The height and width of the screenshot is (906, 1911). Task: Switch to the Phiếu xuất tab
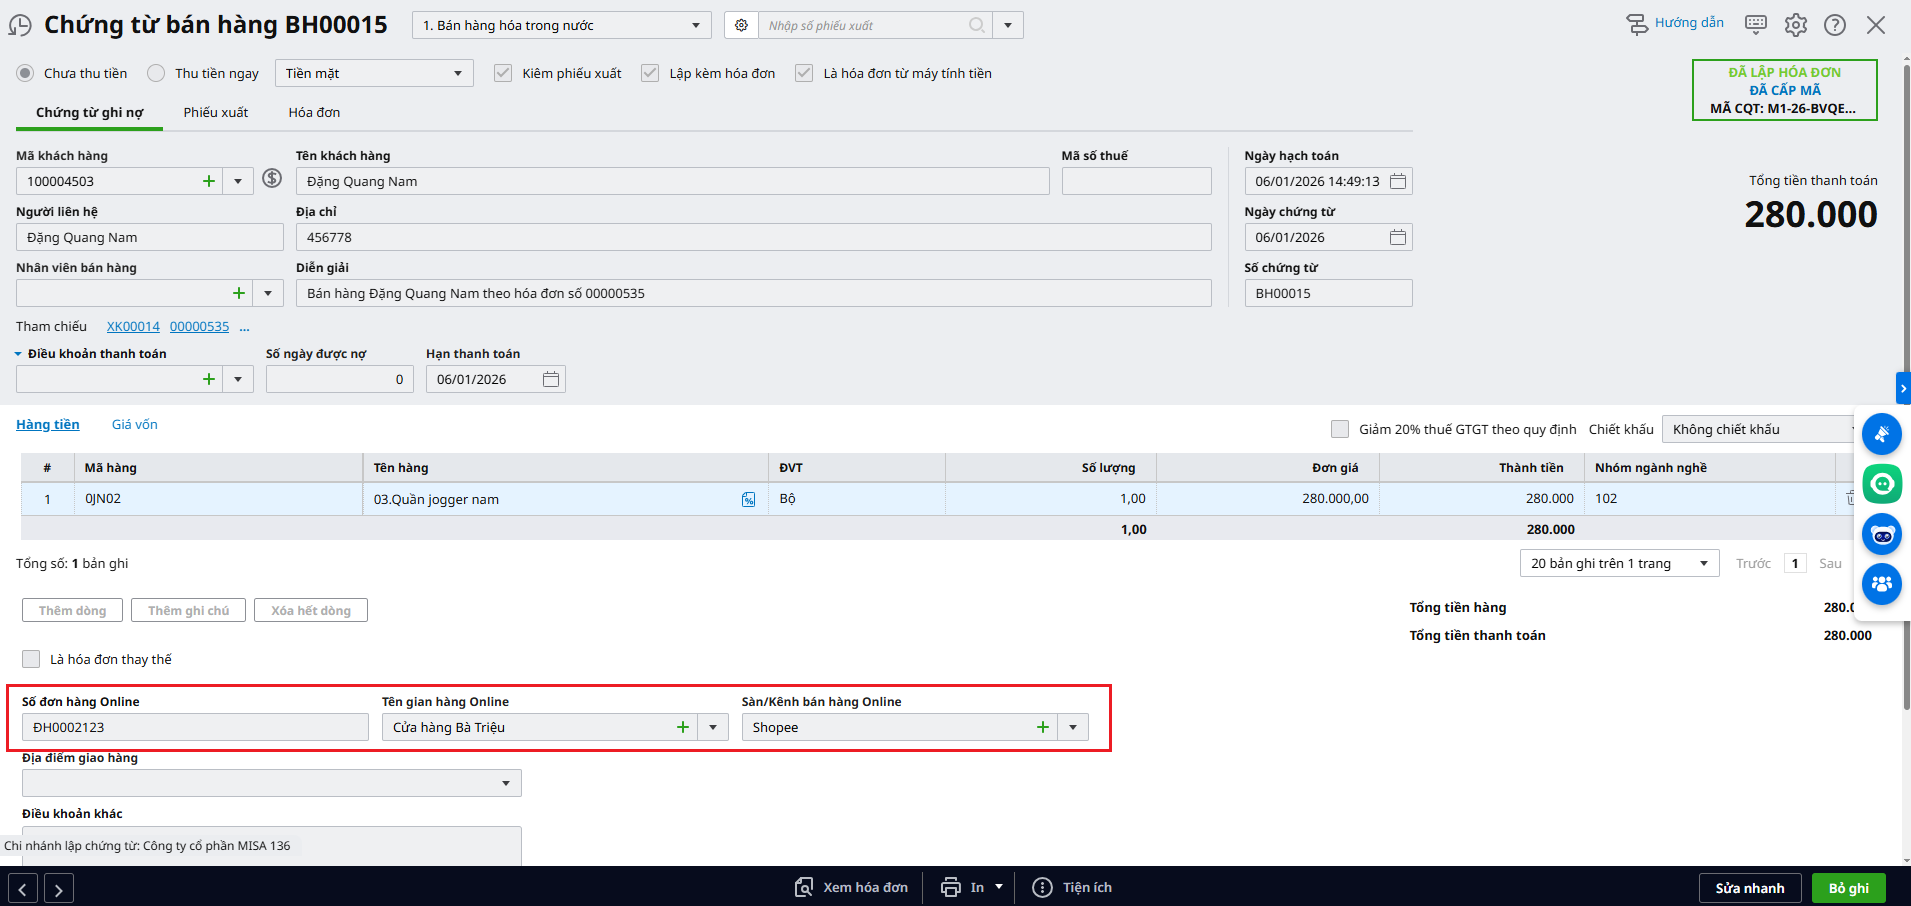pos(215,112)
